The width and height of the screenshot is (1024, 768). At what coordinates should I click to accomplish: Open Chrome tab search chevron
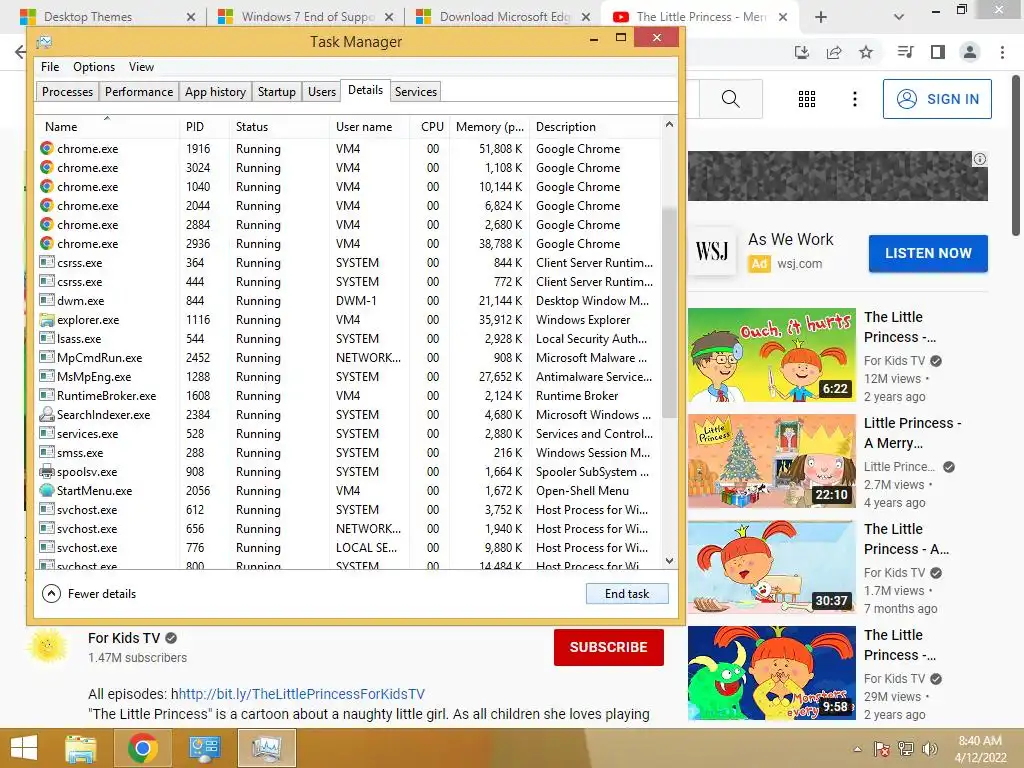899,17
